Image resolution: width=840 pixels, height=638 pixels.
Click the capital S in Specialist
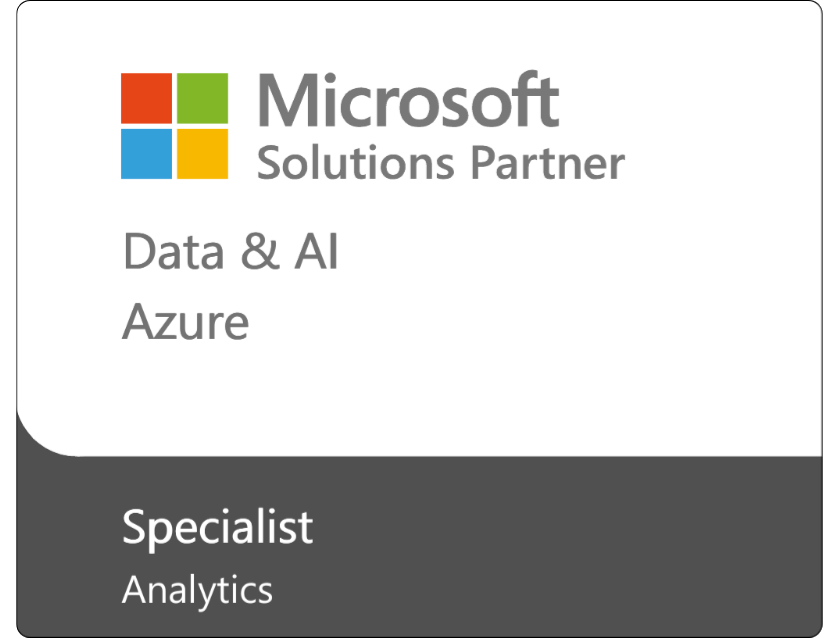point(135,526)
